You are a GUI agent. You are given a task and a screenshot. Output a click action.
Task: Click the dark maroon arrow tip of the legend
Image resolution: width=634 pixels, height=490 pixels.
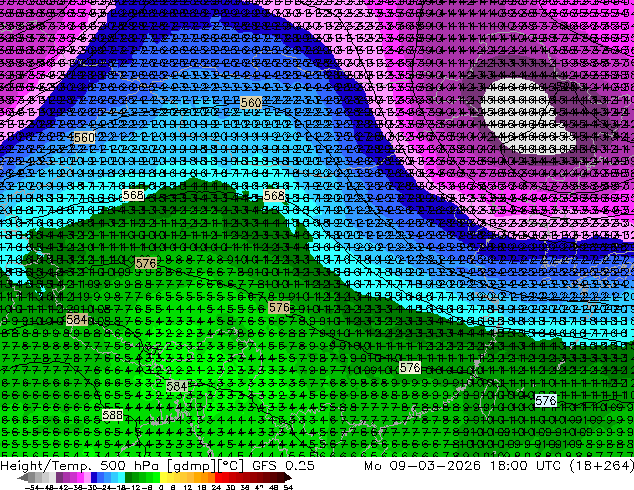[288, 477]
